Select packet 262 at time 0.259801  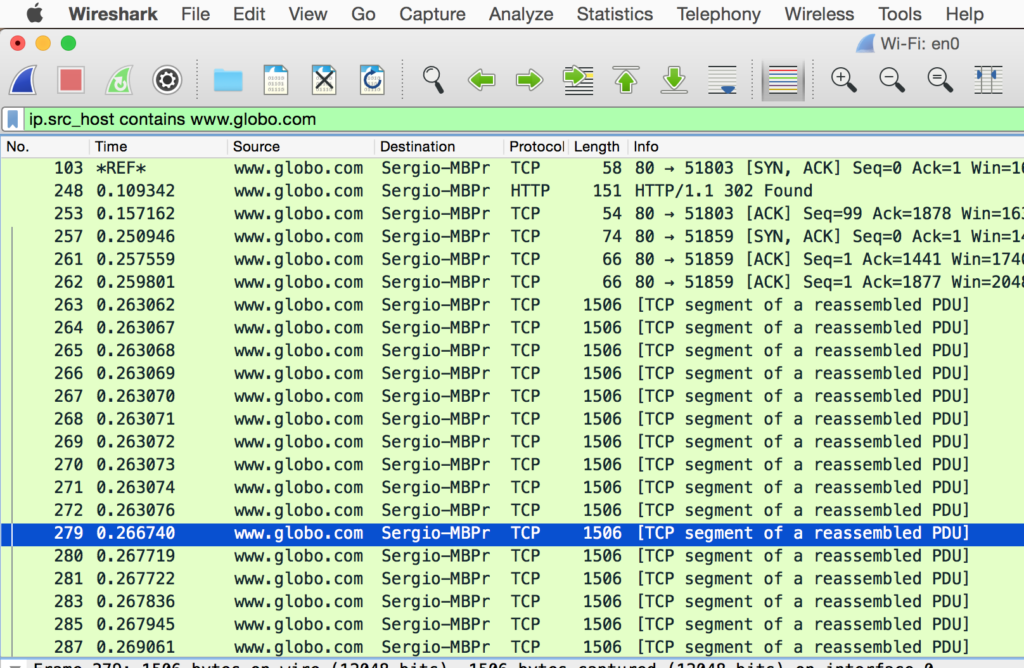512,283
